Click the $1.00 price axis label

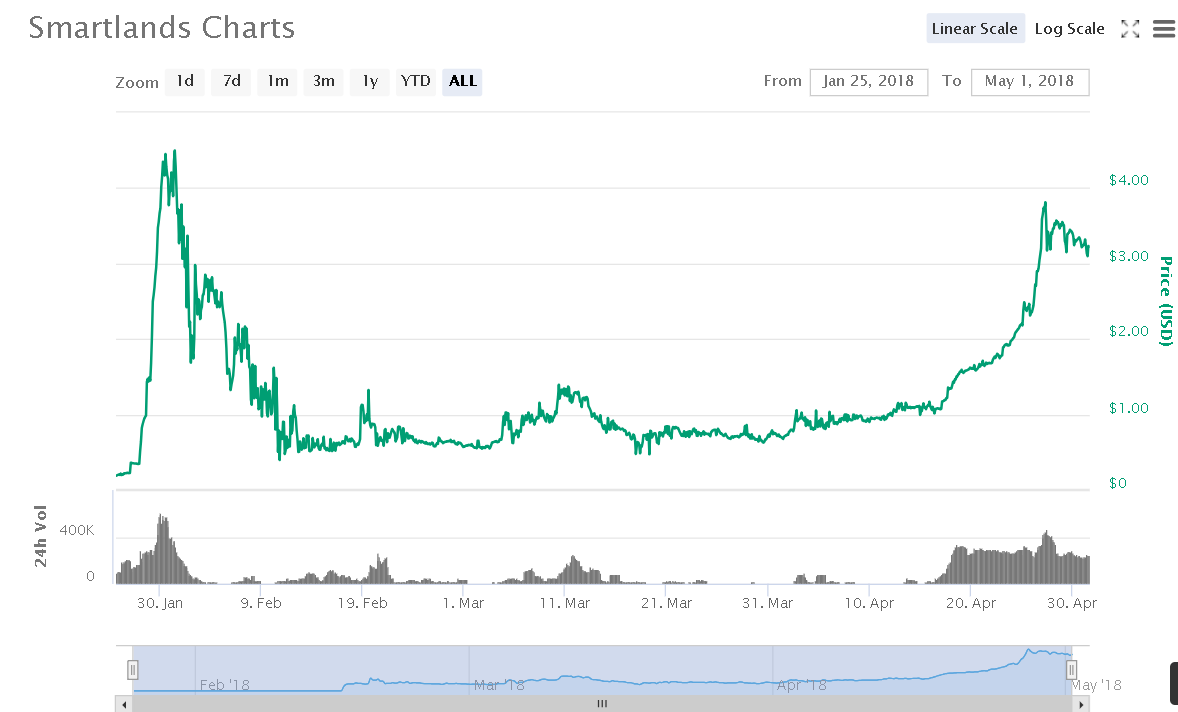1128,409
